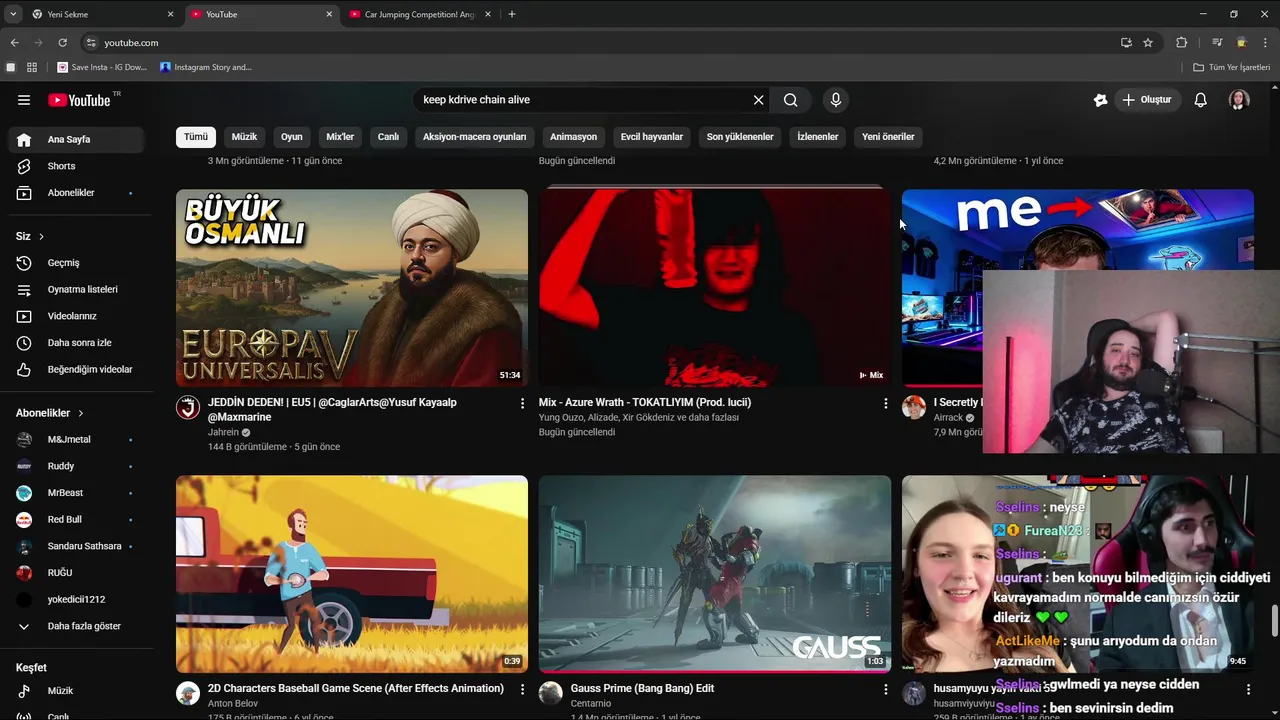Click Airrack channel avatar
Image resolution: width=1280 pixels, height=720 pixels.
point(914,407)
